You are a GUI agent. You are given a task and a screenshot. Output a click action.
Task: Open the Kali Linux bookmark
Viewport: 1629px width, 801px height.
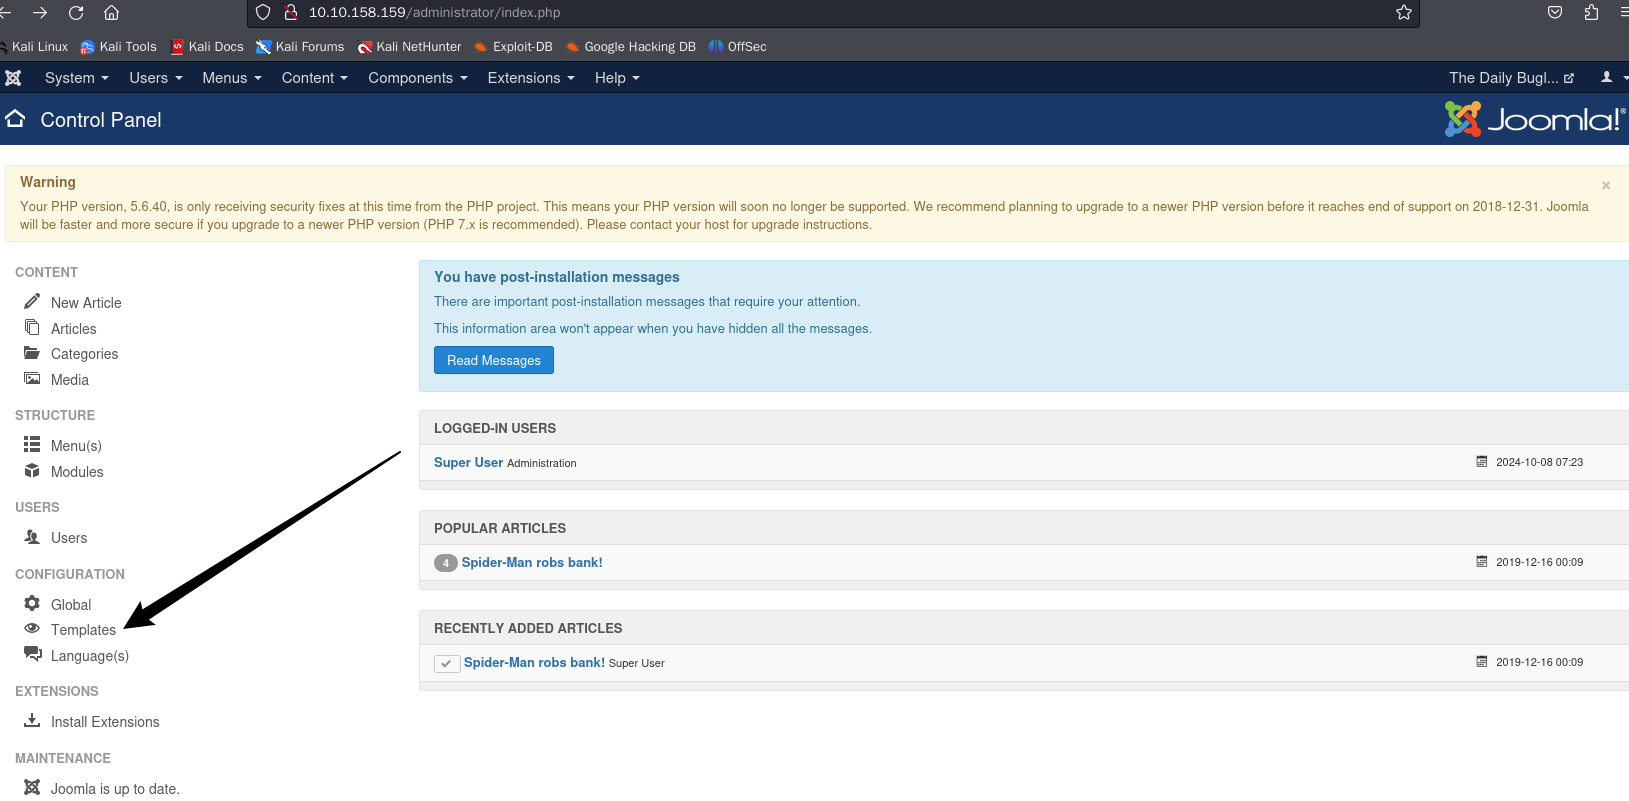[34, 47]
